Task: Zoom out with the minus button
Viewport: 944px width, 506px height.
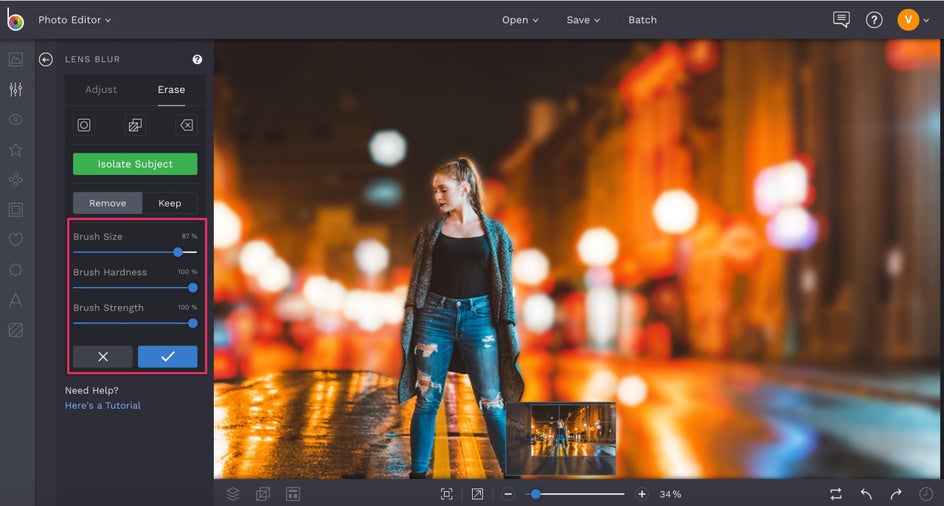Action: coord(508,494)
